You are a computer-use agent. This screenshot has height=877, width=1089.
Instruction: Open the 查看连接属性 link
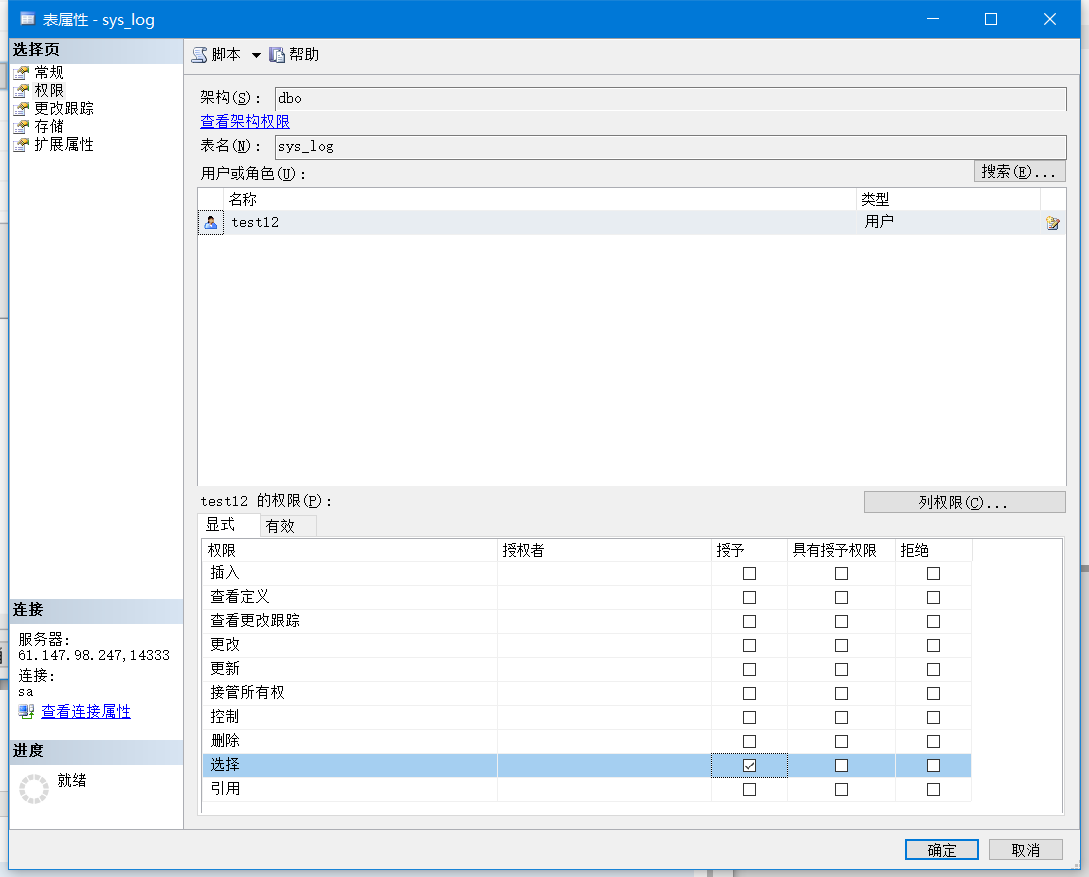[85, 712]
